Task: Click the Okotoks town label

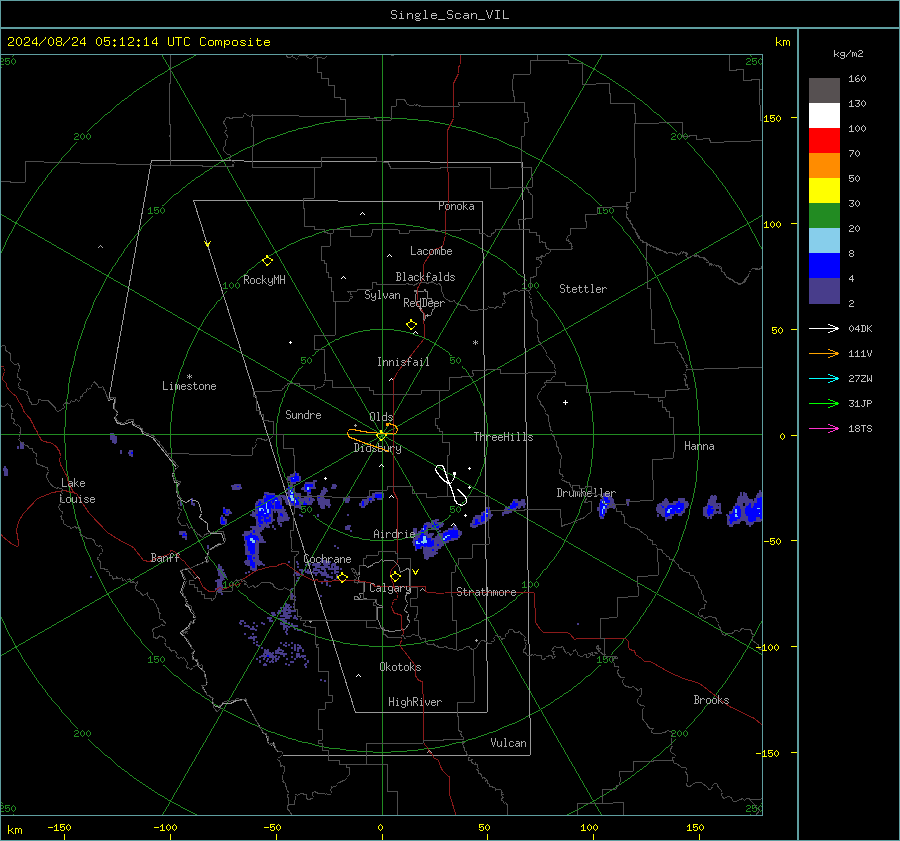Action: point(400,667)
